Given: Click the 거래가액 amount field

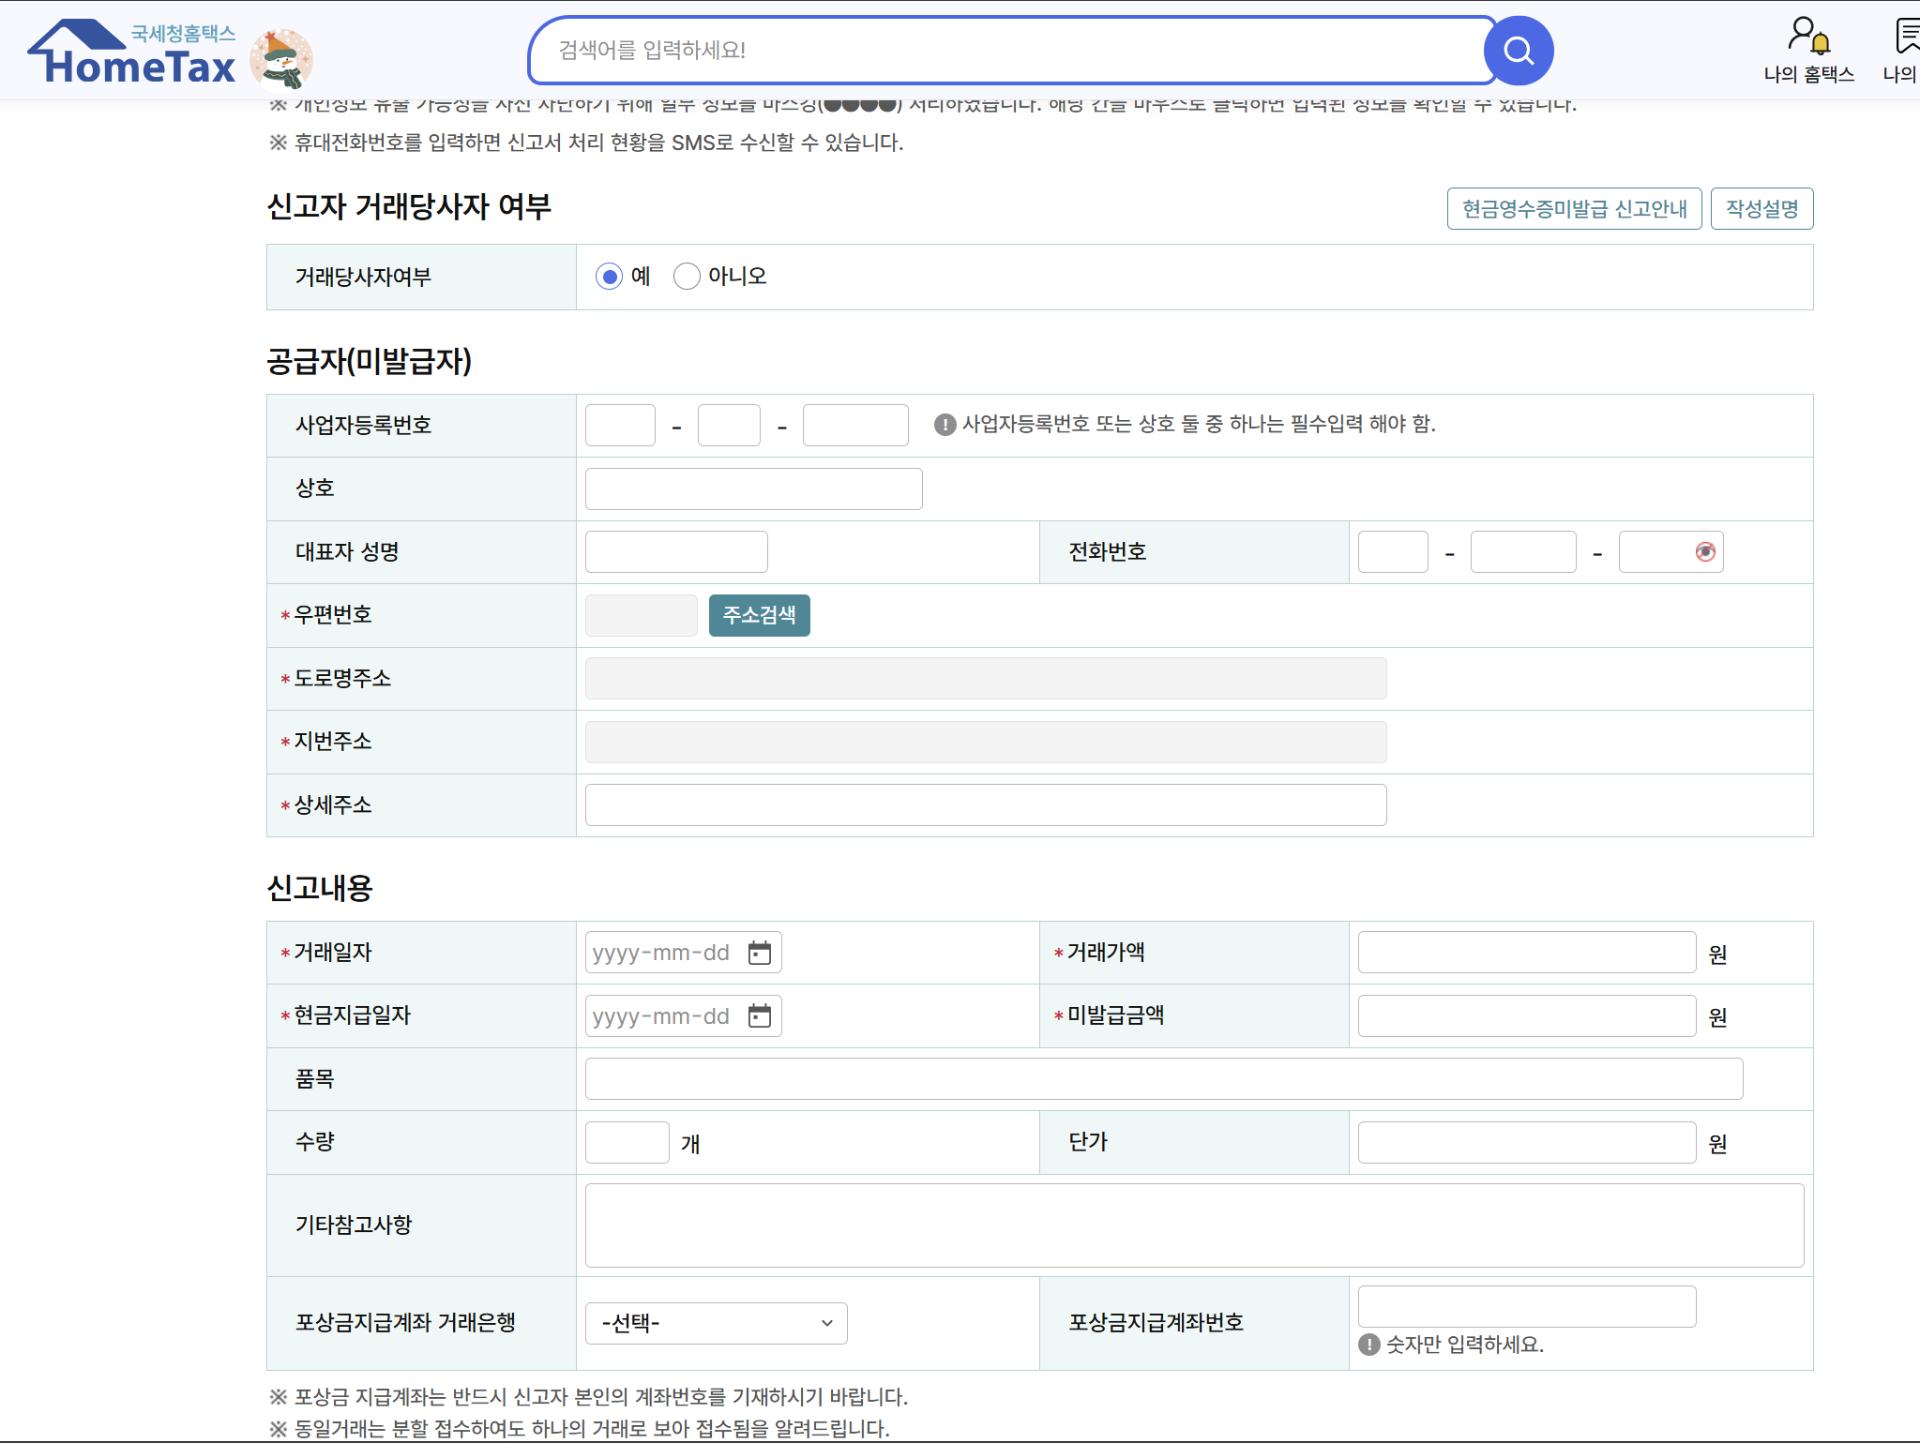Looking at the screenshot, I should [1526, 953].
